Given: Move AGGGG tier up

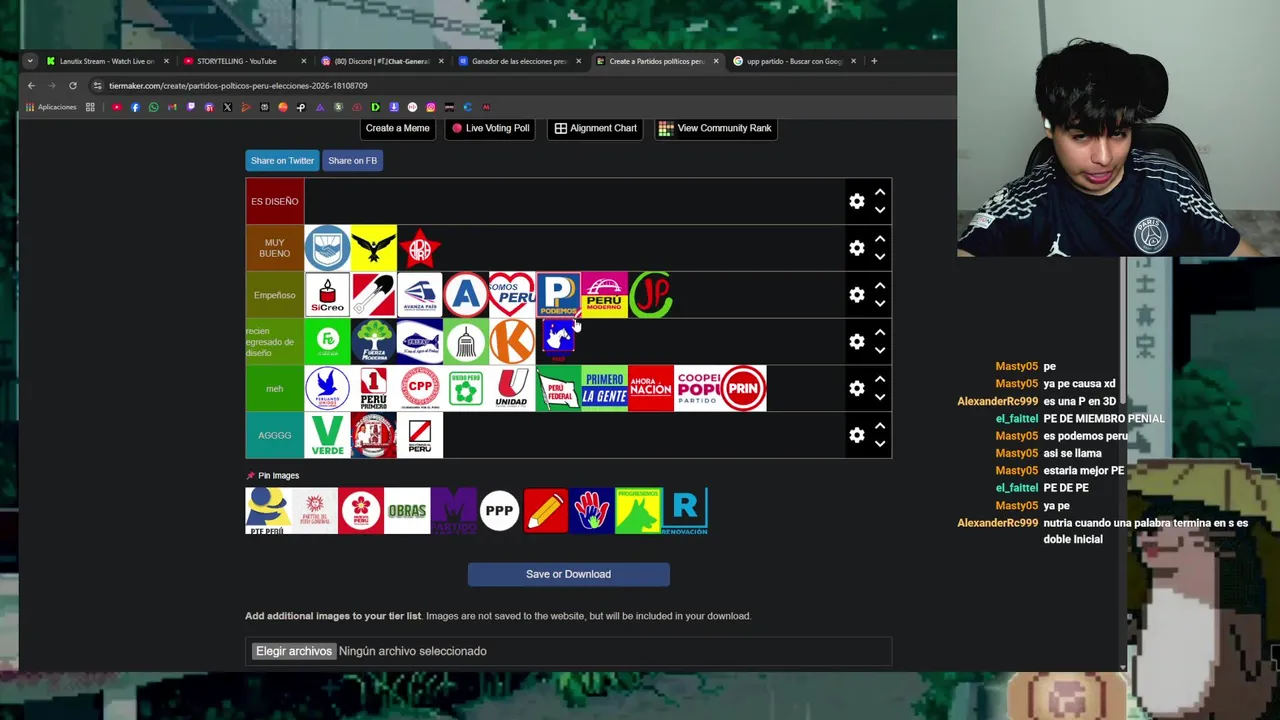Looking at the screenshot, I should [x=880, y=426].
